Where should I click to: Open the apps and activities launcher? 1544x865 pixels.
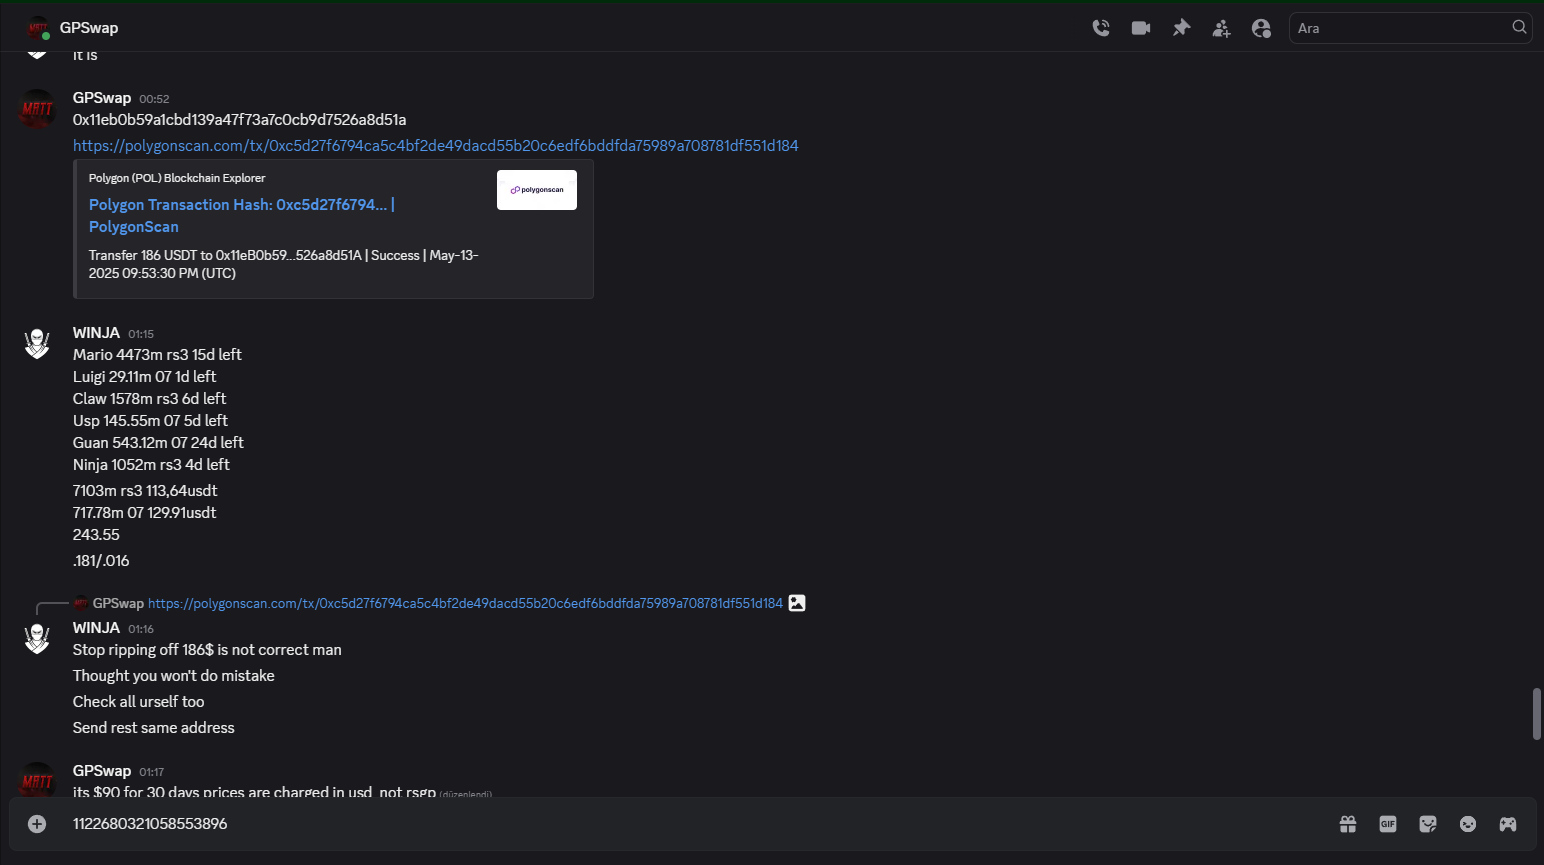(1508, 824)
